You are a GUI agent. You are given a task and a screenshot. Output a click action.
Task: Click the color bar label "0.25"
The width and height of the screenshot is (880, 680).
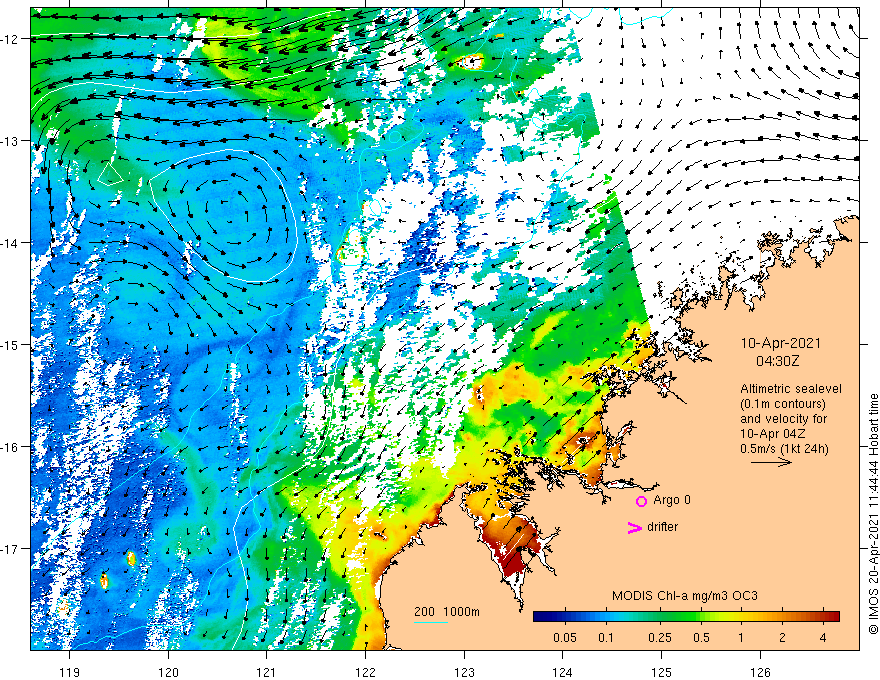pyautogui.click(x=660, y=638)
